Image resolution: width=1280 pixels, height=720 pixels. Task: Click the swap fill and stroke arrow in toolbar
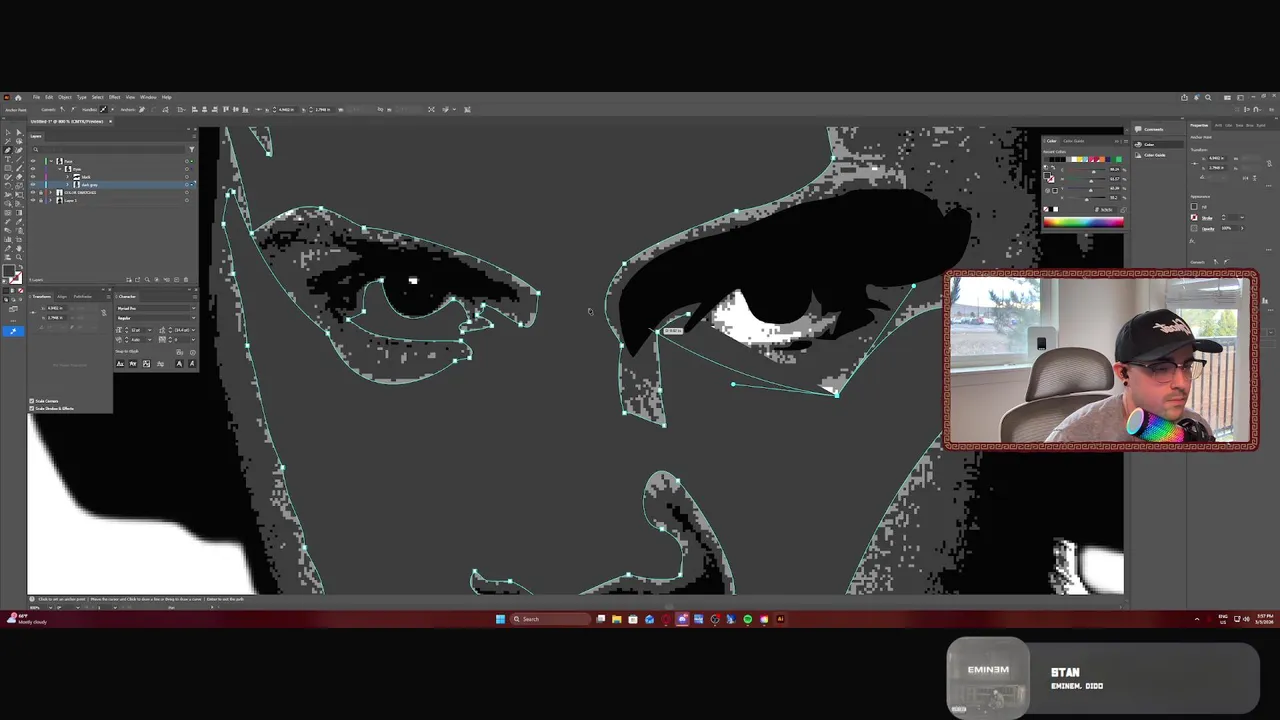click(x=20, y=267)
